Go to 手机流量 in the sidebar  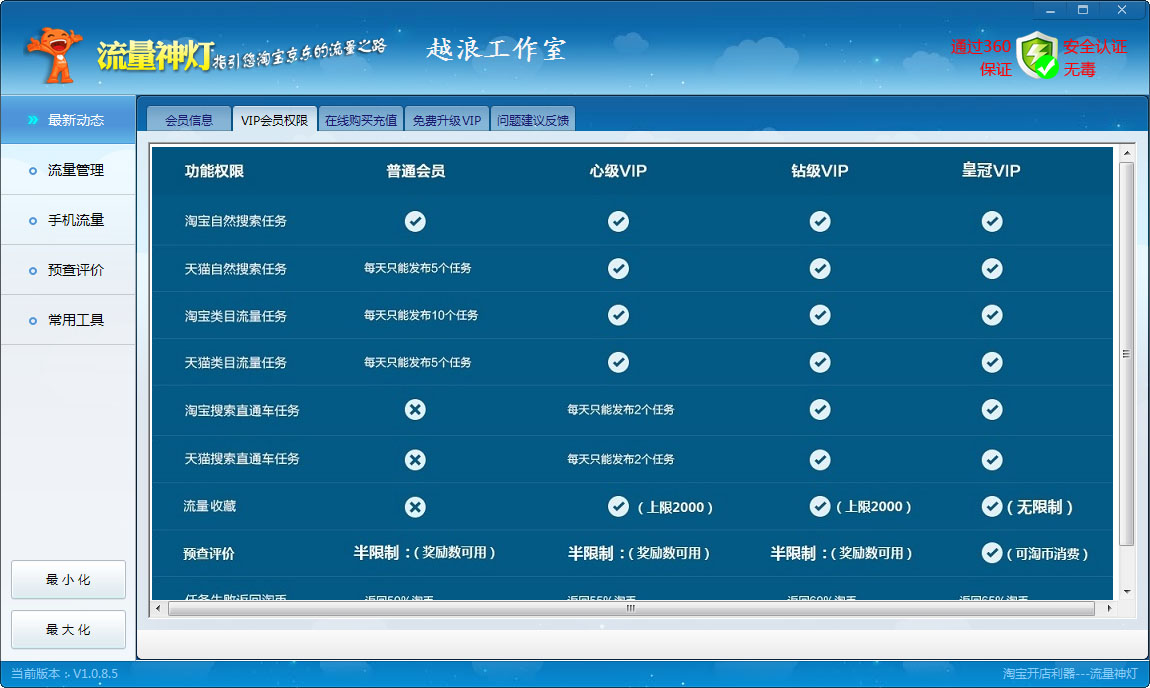pyautogui.click(x=68, y=220)
